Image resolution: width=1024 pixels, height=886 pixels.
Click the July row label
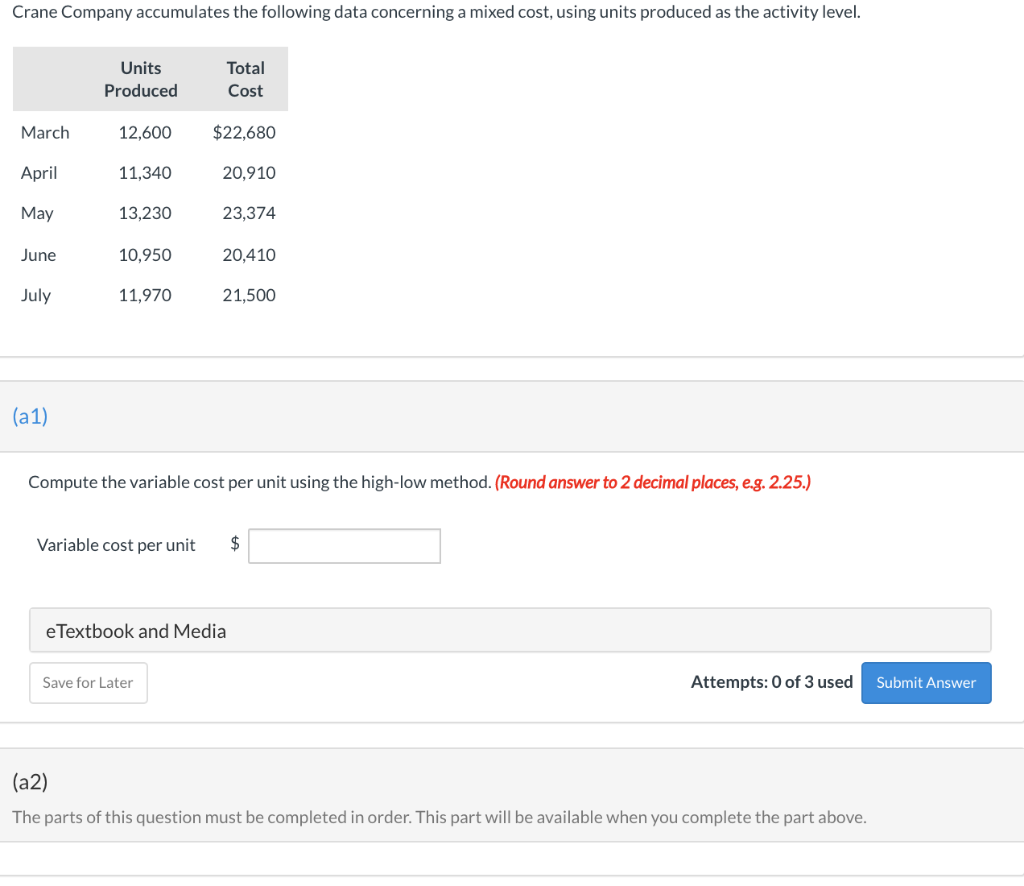tap(36, 295)
